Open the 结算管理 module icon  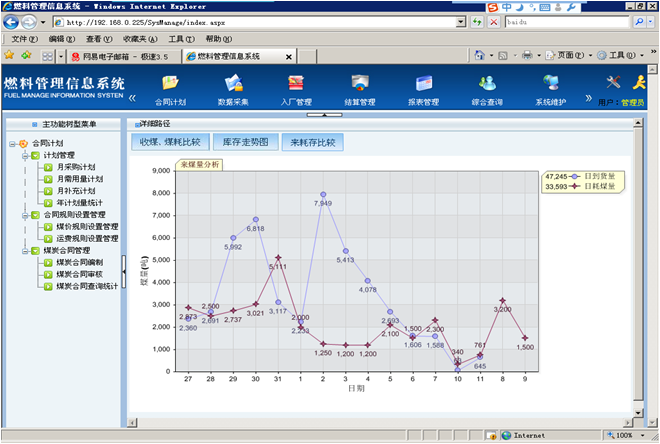pos(359,84)
